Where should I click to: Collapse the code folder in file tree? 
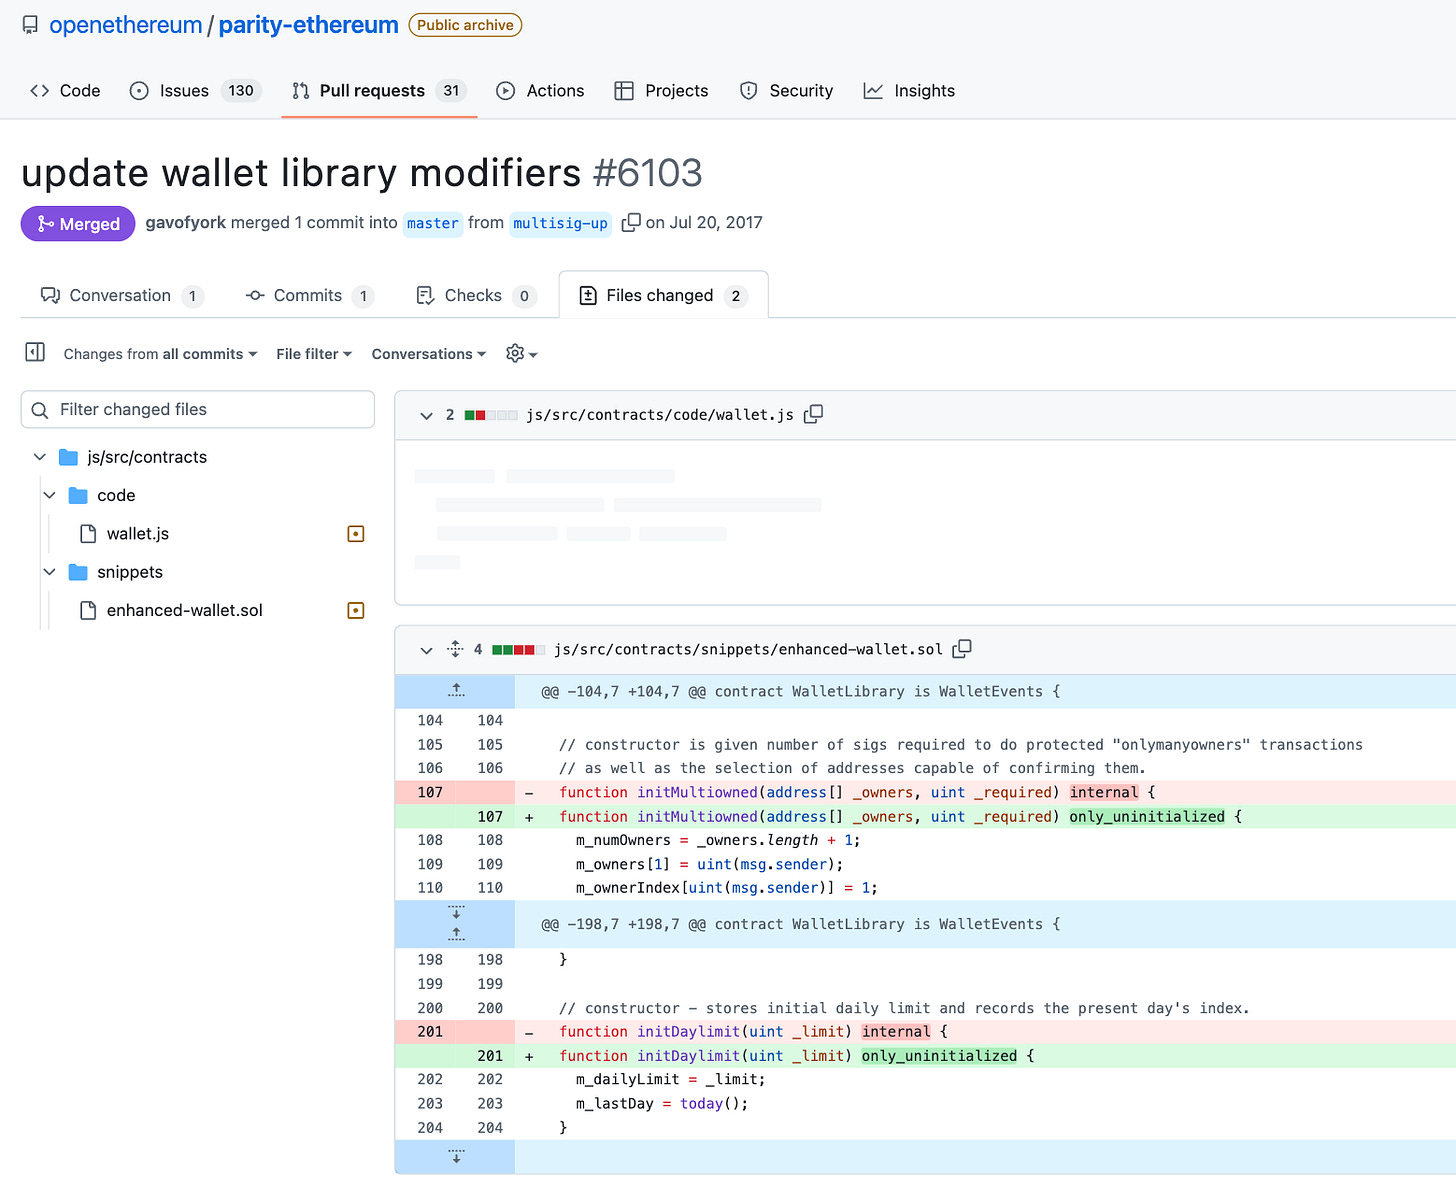[x=50, y=495]
